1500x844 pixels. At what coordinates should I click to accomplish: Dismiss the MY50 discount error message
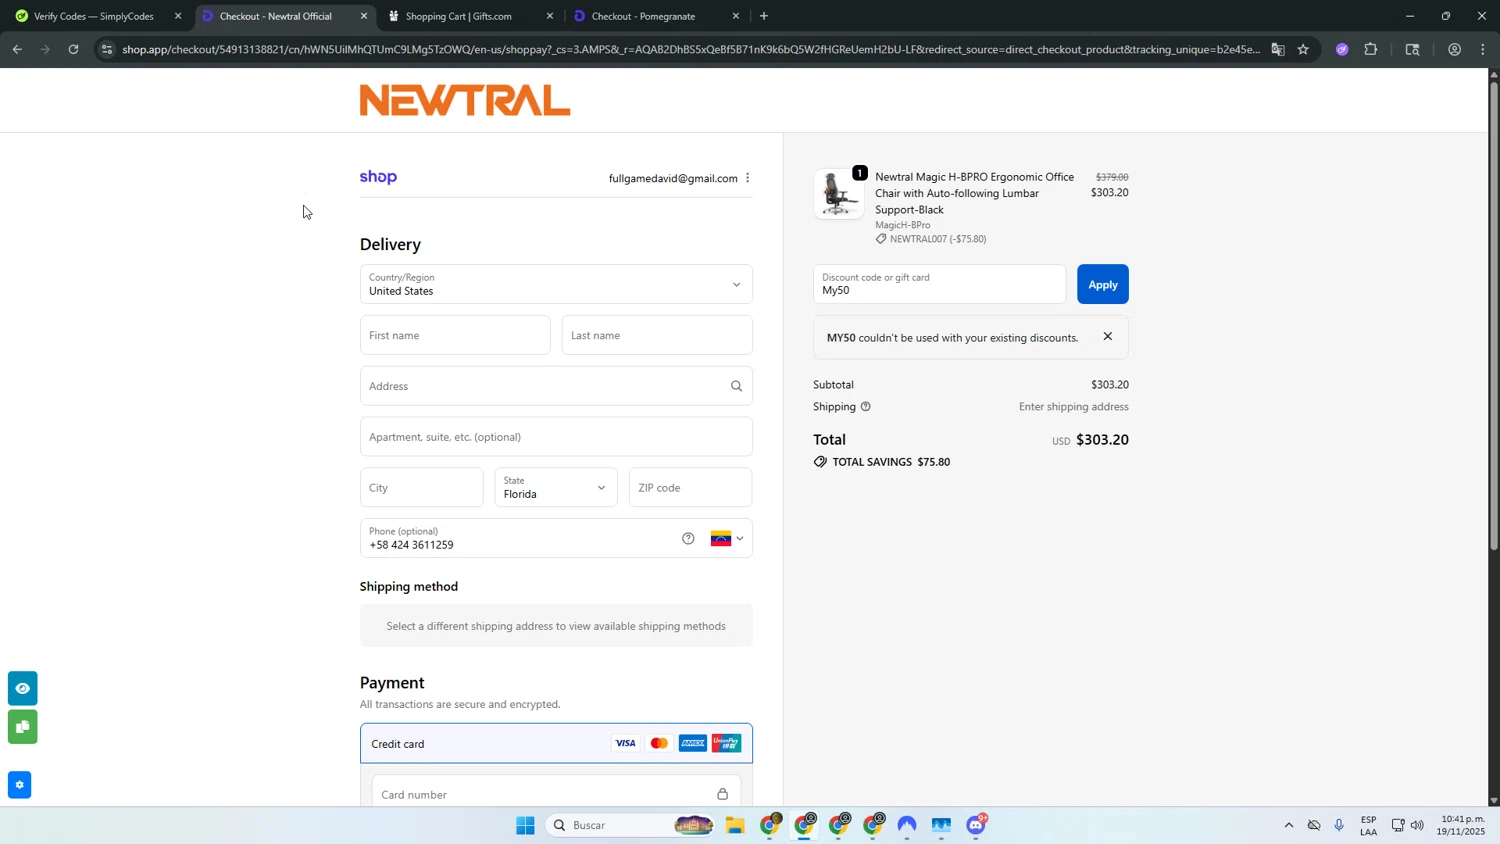(x=1107, y=337)
